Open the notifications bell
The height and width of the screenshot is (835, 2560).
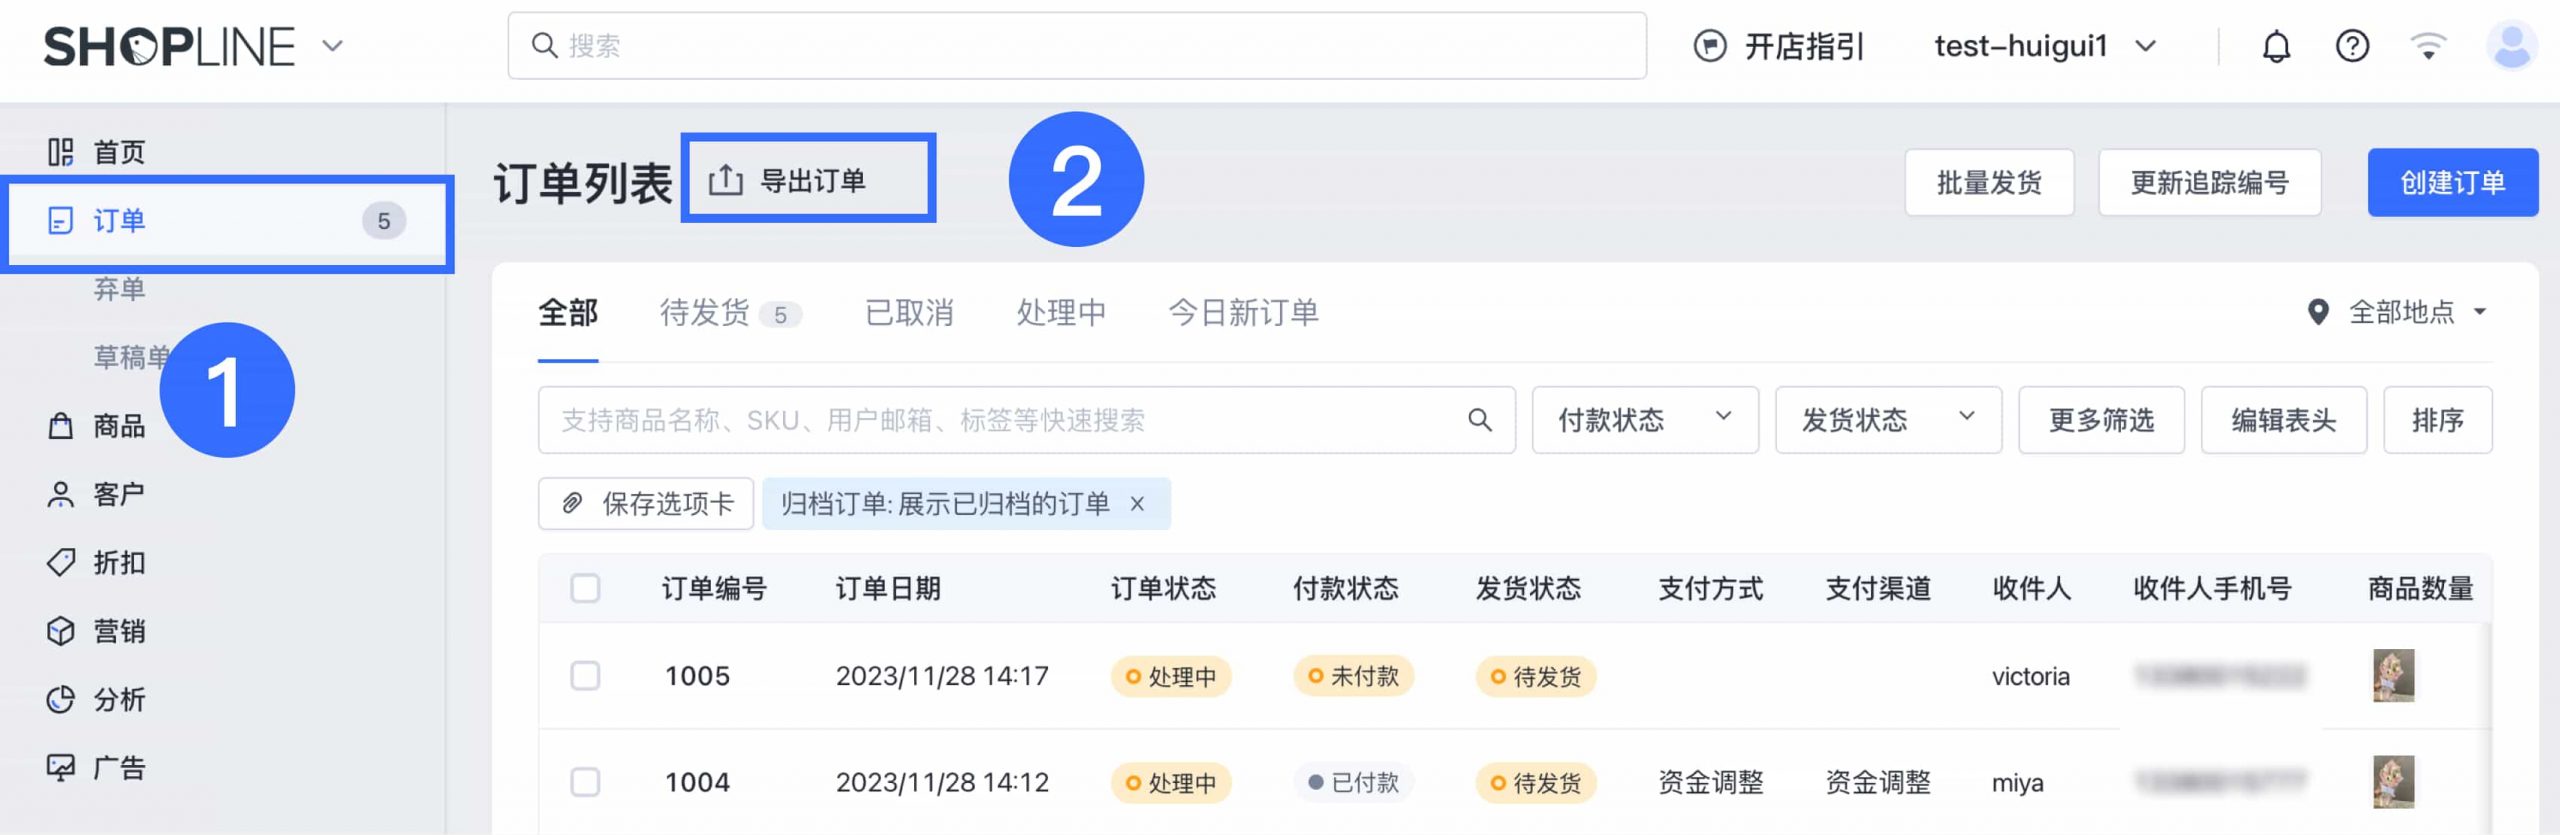[2276, 46]
